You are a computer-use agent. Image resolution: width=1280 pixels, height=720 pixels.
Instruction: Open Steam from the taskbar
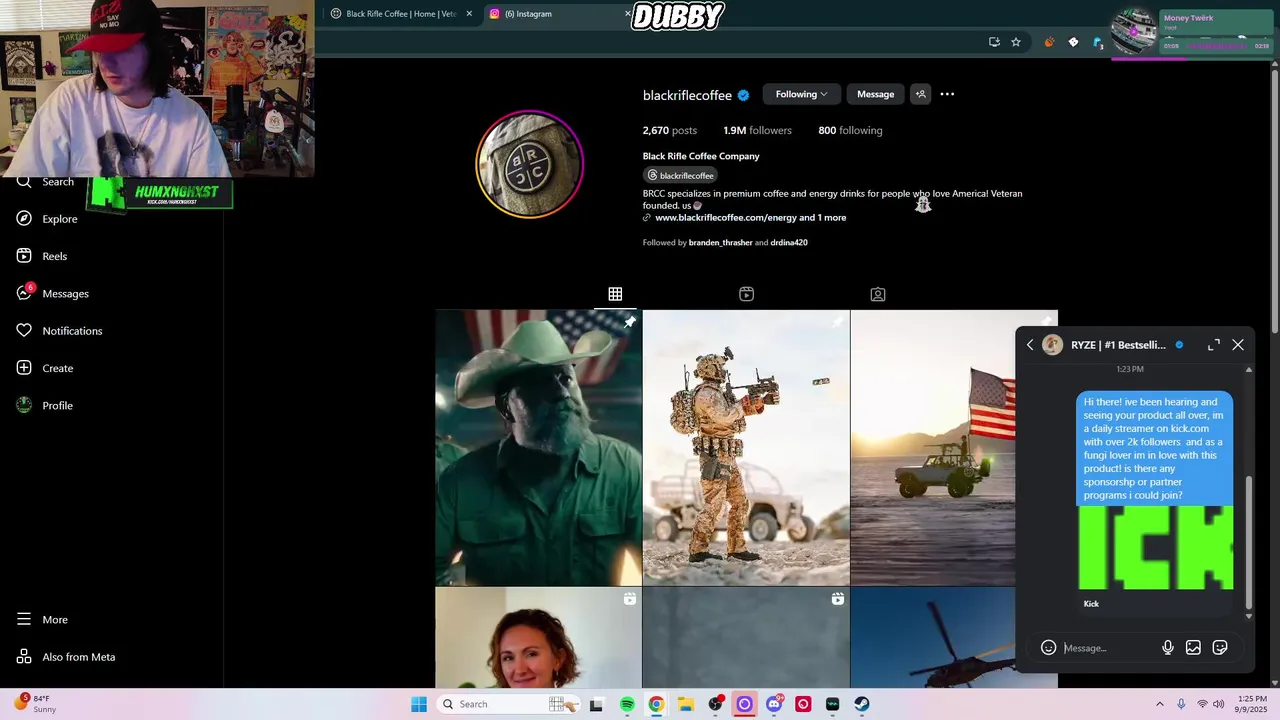[861, 704]
